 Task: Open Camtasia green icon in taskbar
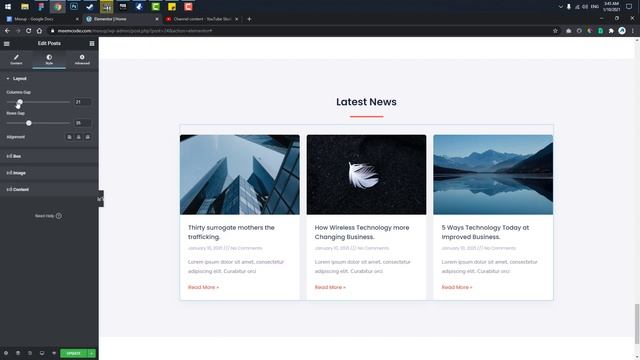(x=156, y=7)
